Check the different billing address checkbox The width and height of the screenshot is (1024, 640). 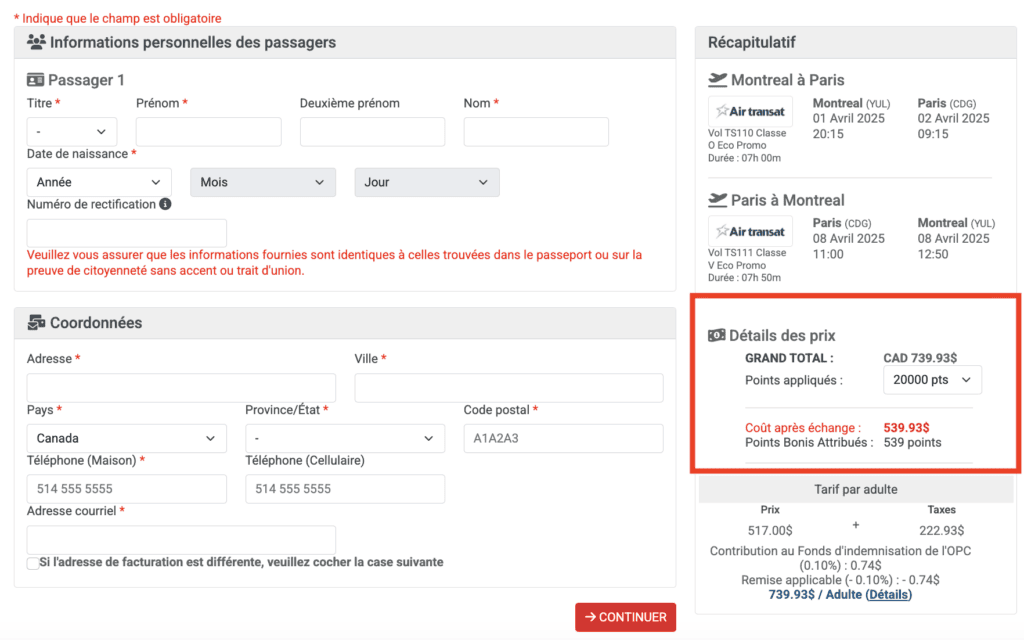point(33,563)
